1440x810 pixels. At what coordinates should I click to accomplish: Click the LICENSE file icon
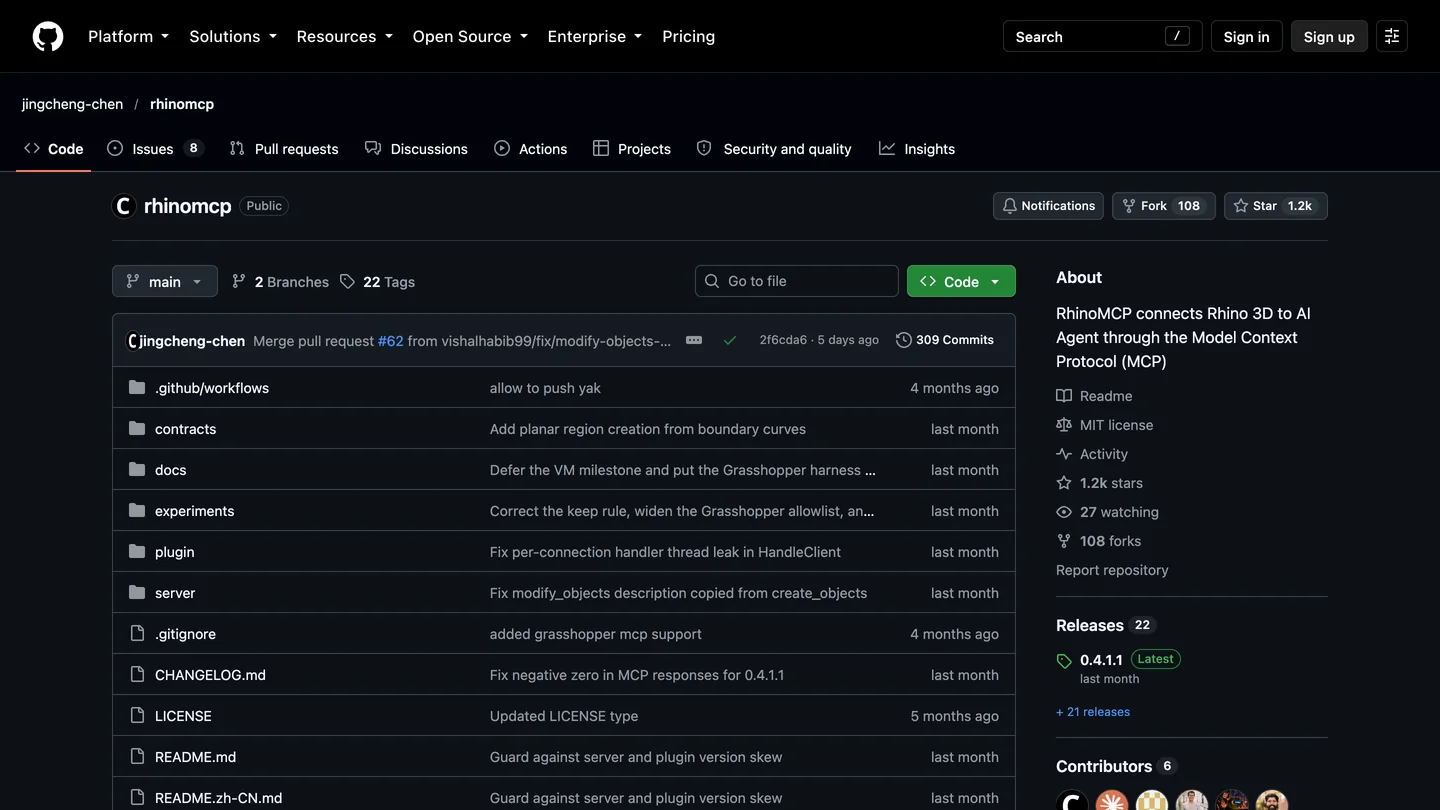tap(137, 716)
